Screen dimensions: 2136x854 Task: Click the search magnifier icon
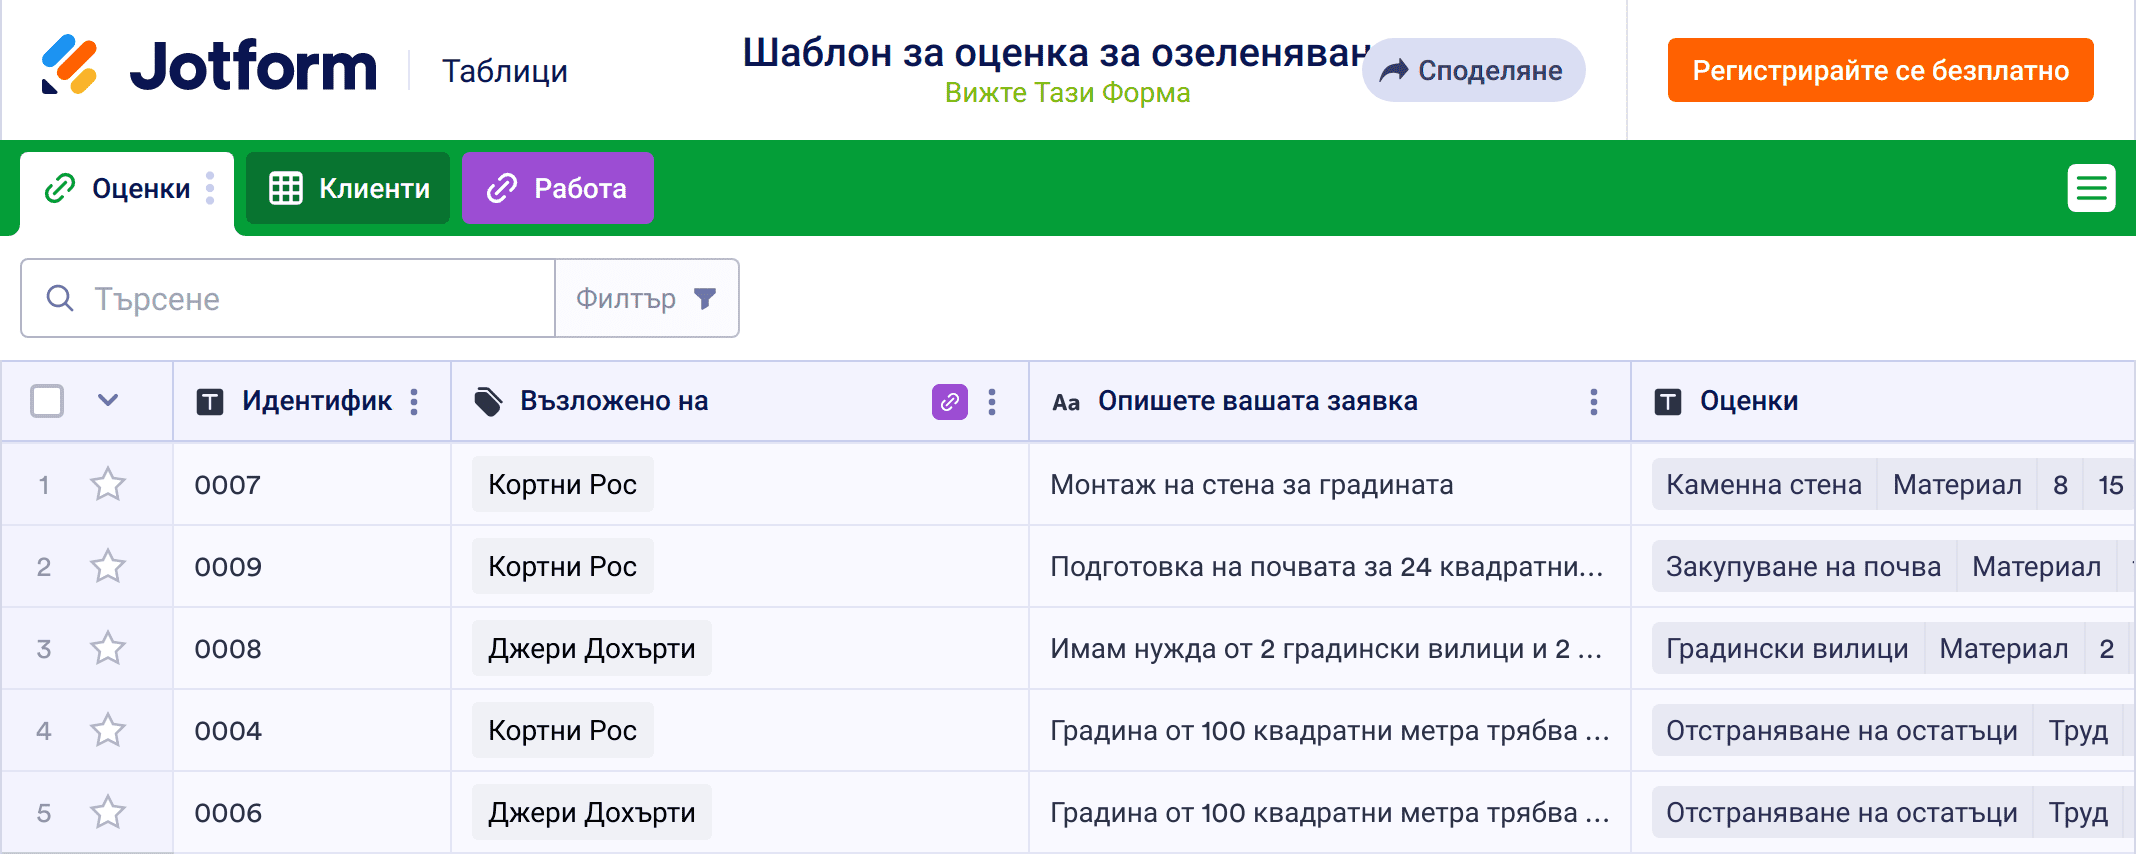[x=60, y=298]
